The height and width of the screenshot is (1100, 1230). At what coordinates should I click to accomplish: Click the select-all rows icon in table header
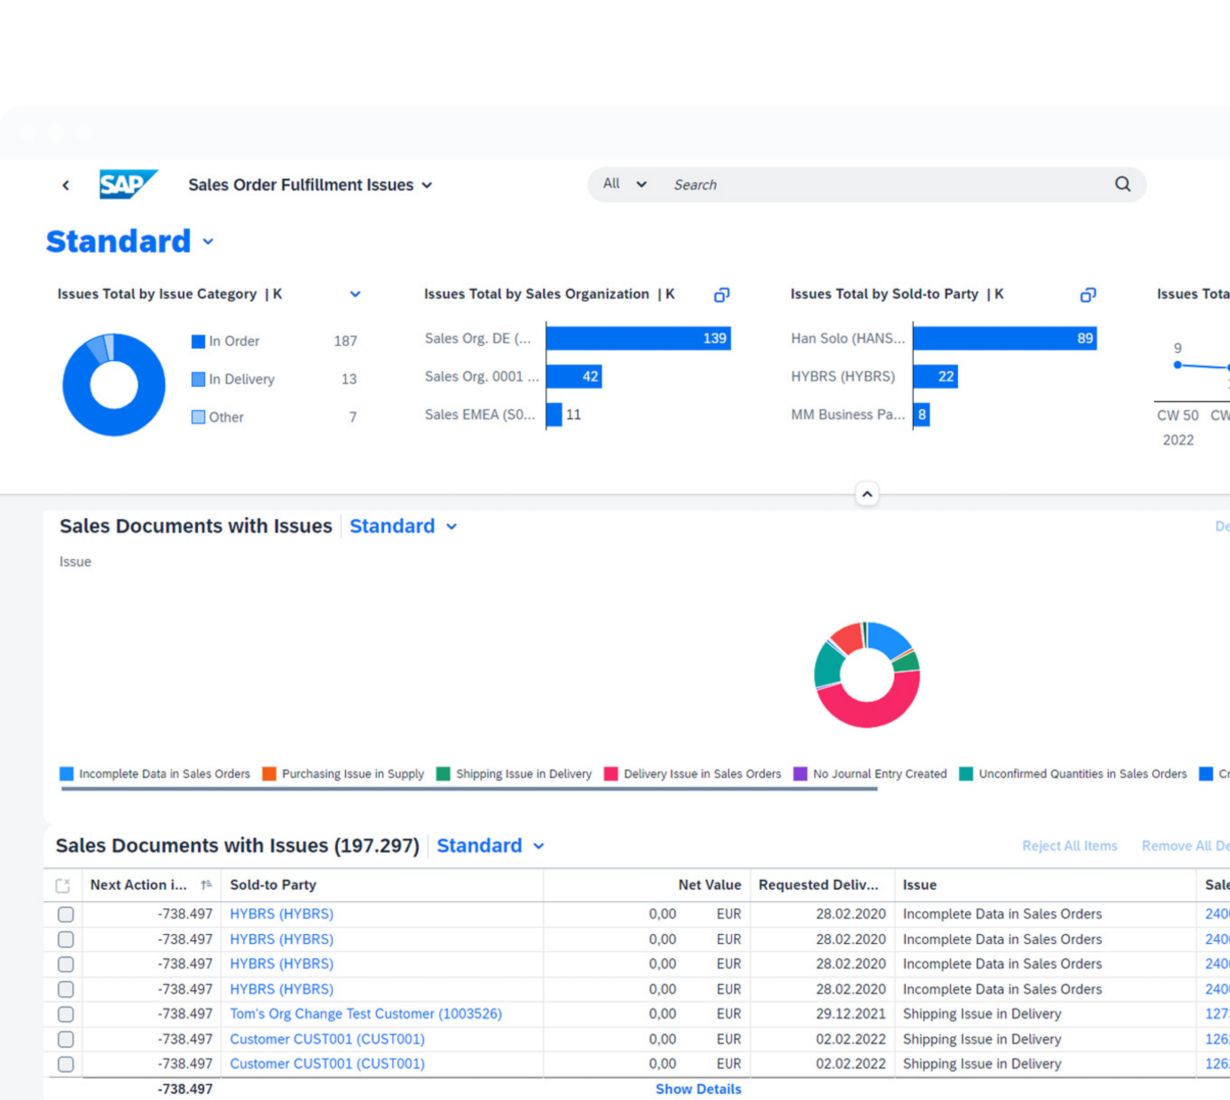(63, 885)
